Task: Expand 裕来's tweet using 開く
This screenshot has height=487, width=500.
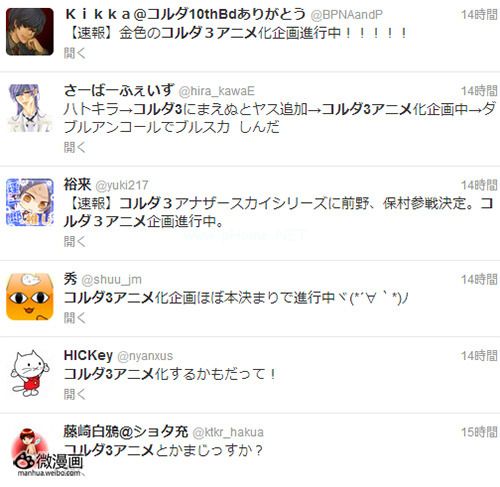Action: point(75,242)
